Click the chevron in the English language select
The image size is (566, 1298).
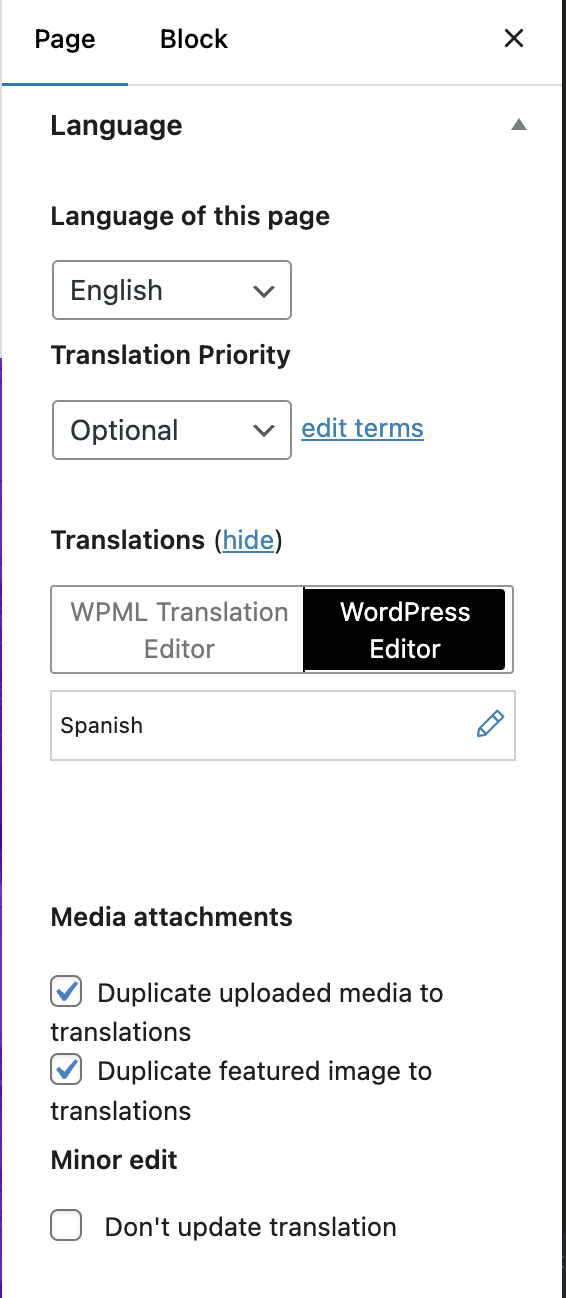pyautogui.click(x=264, y=292)
